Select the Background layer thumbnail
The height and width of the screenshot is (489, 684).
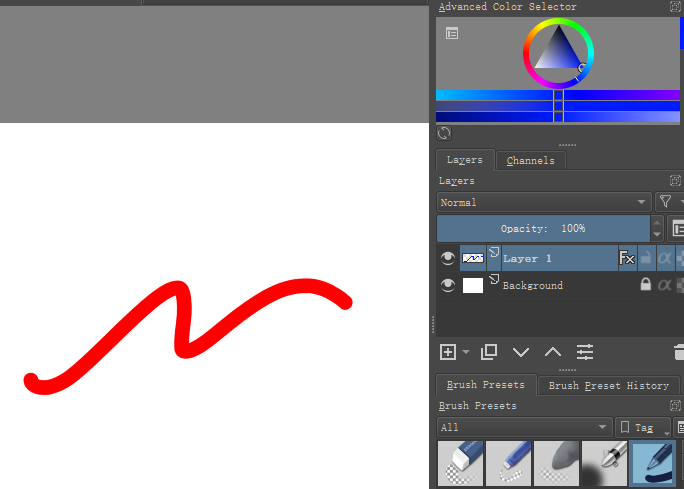tap(473, 285)
